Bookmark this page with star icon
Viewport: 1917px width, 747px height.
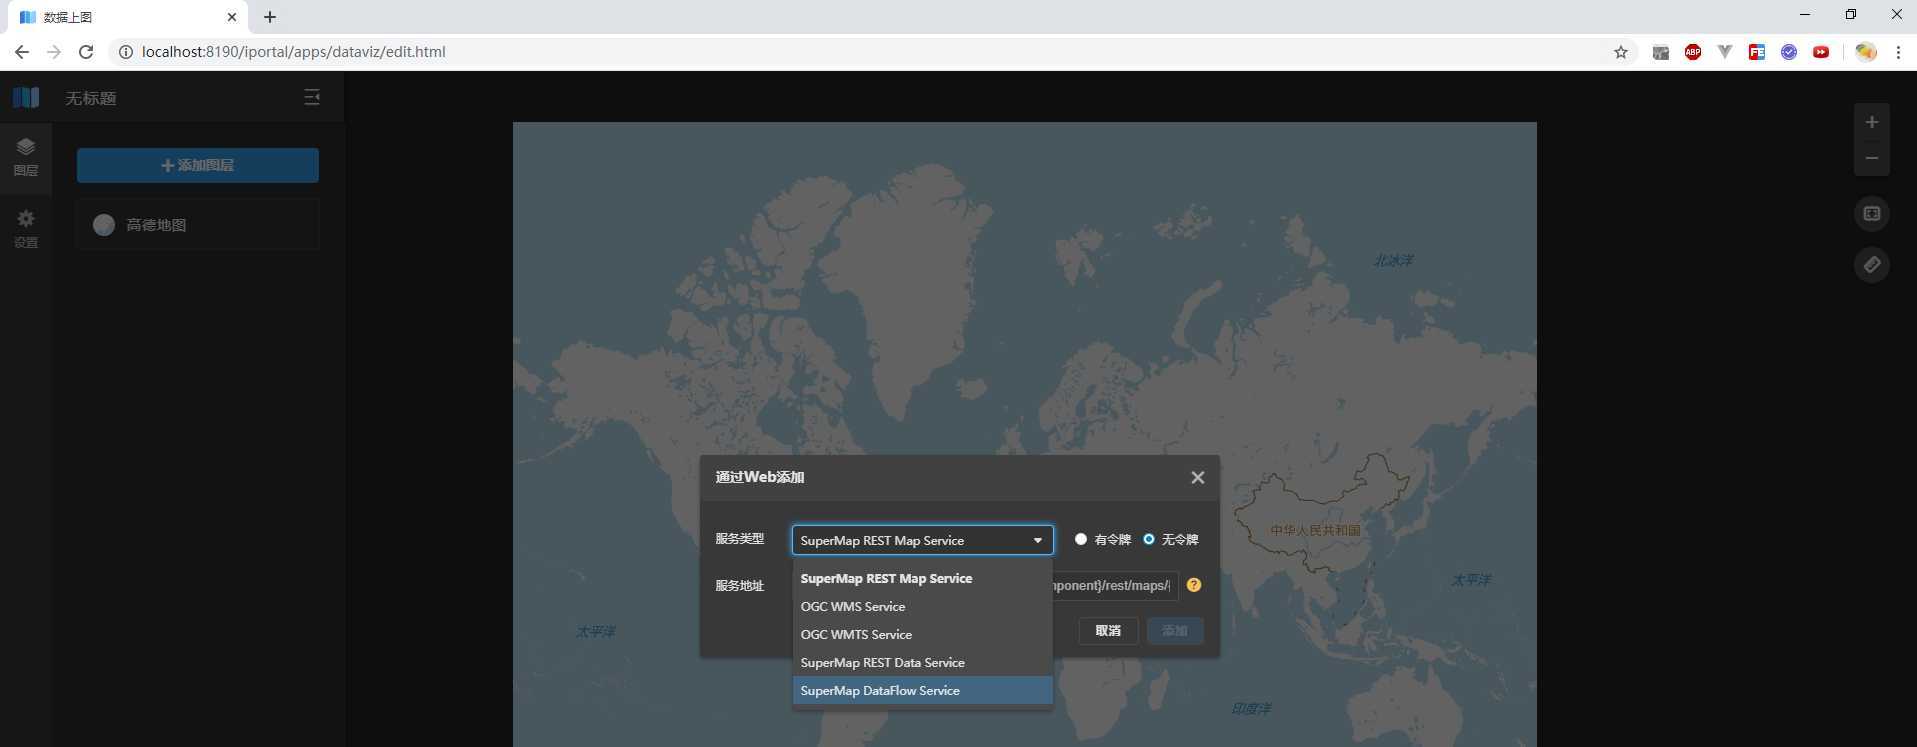[x=1621, y=52]
